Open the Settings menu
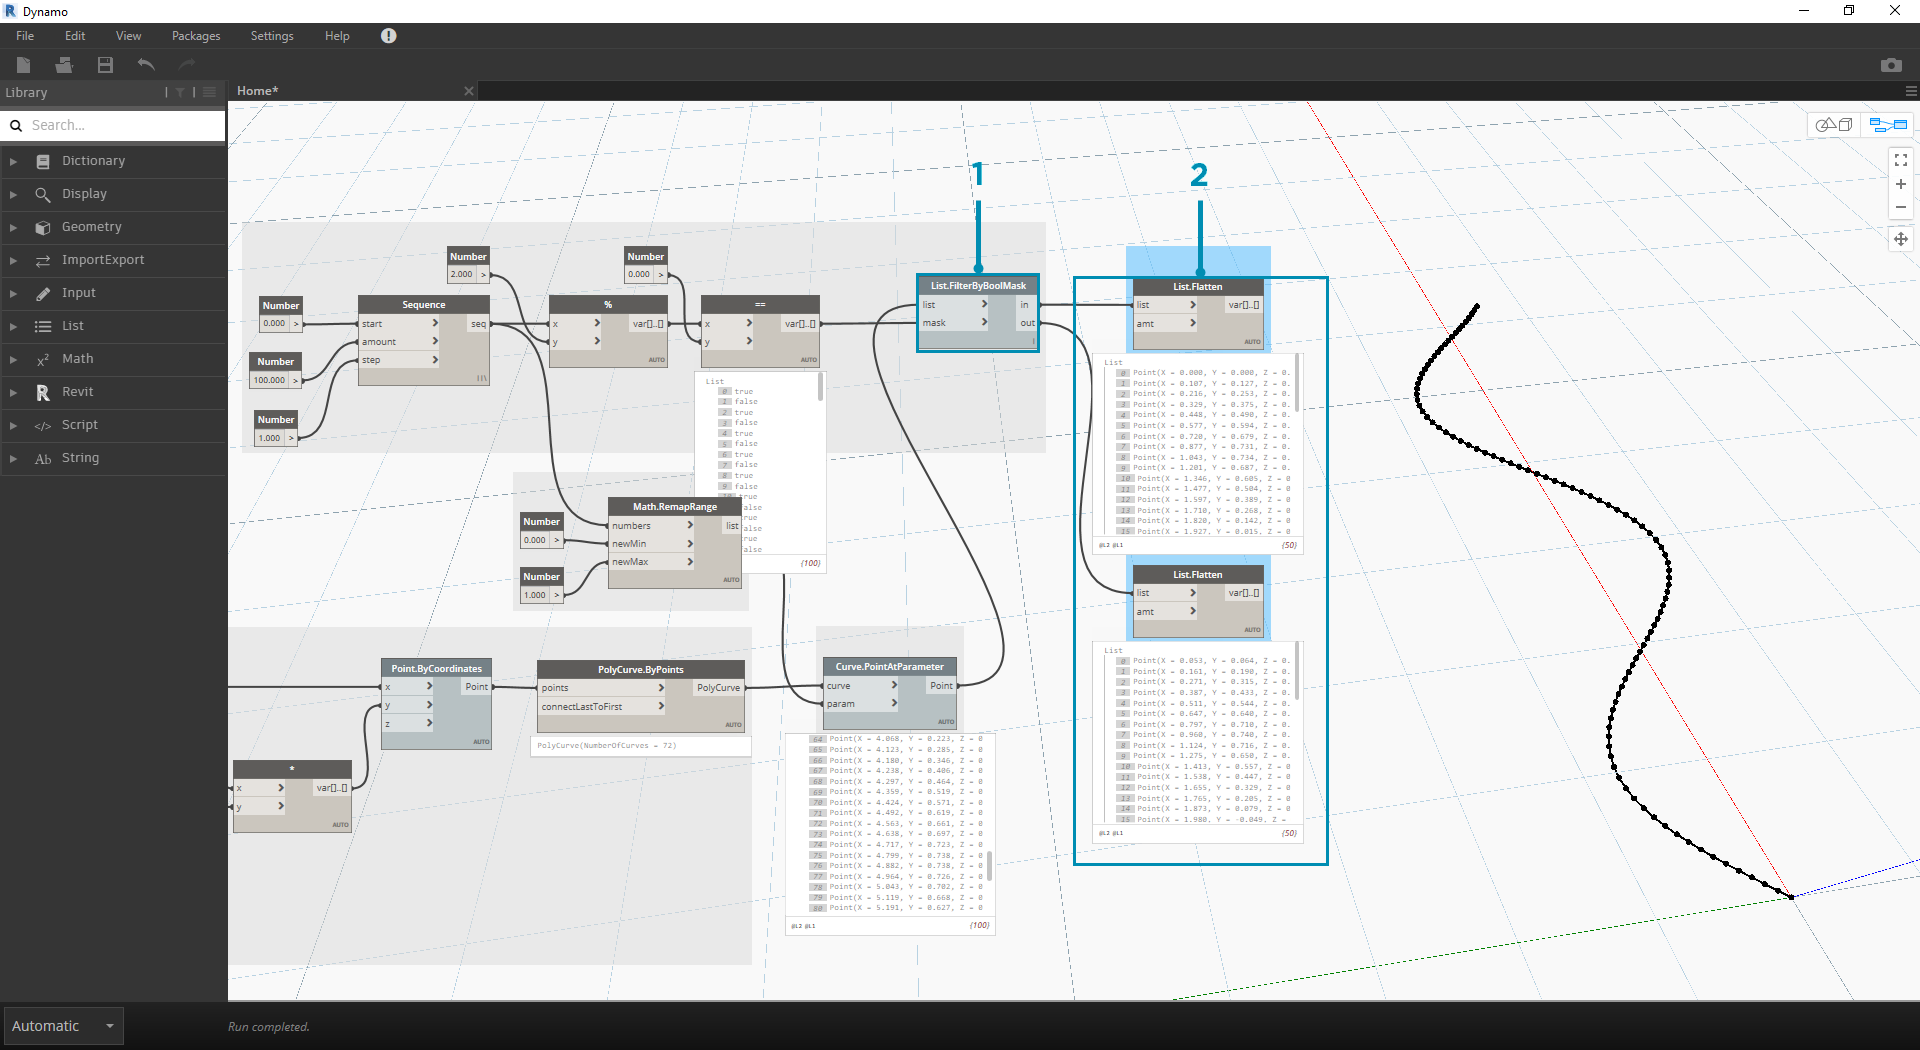The height and width of the screenshot is (1050, 1920). tap(272, 36)
